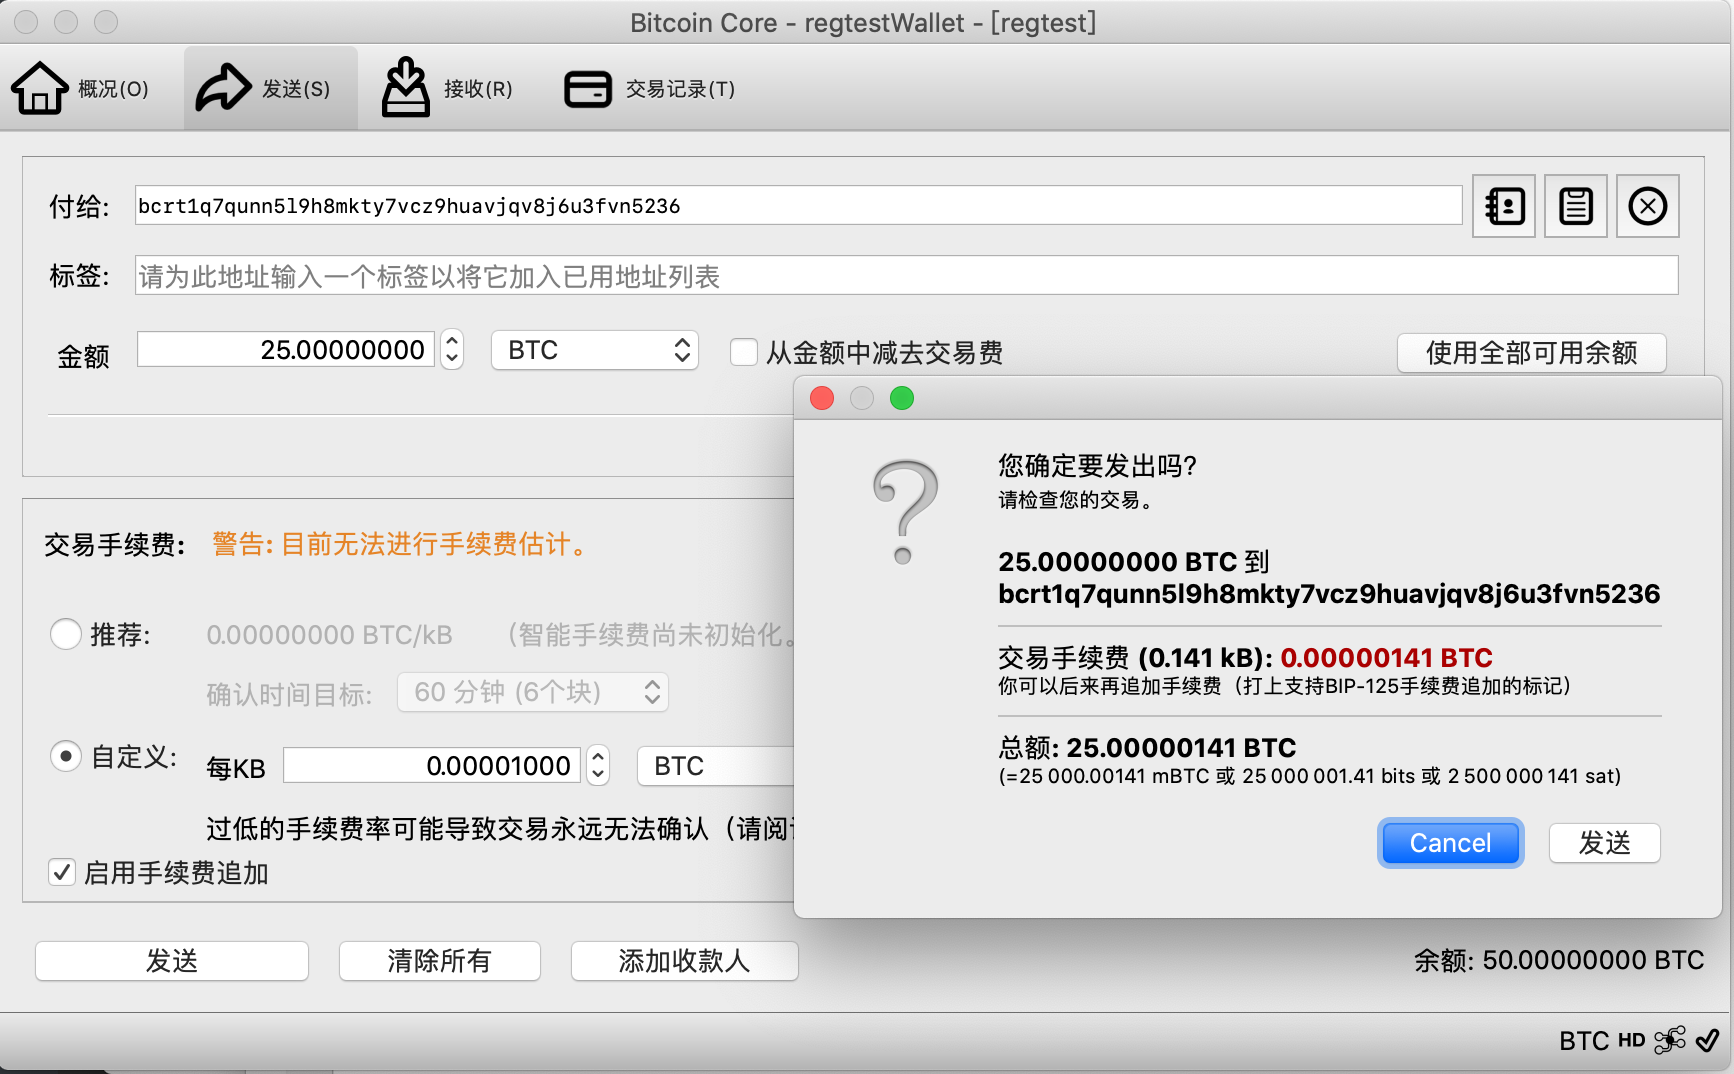Open Transactions tab card icon
This screenshot has height=1074, width=1734.
[588, 89]
